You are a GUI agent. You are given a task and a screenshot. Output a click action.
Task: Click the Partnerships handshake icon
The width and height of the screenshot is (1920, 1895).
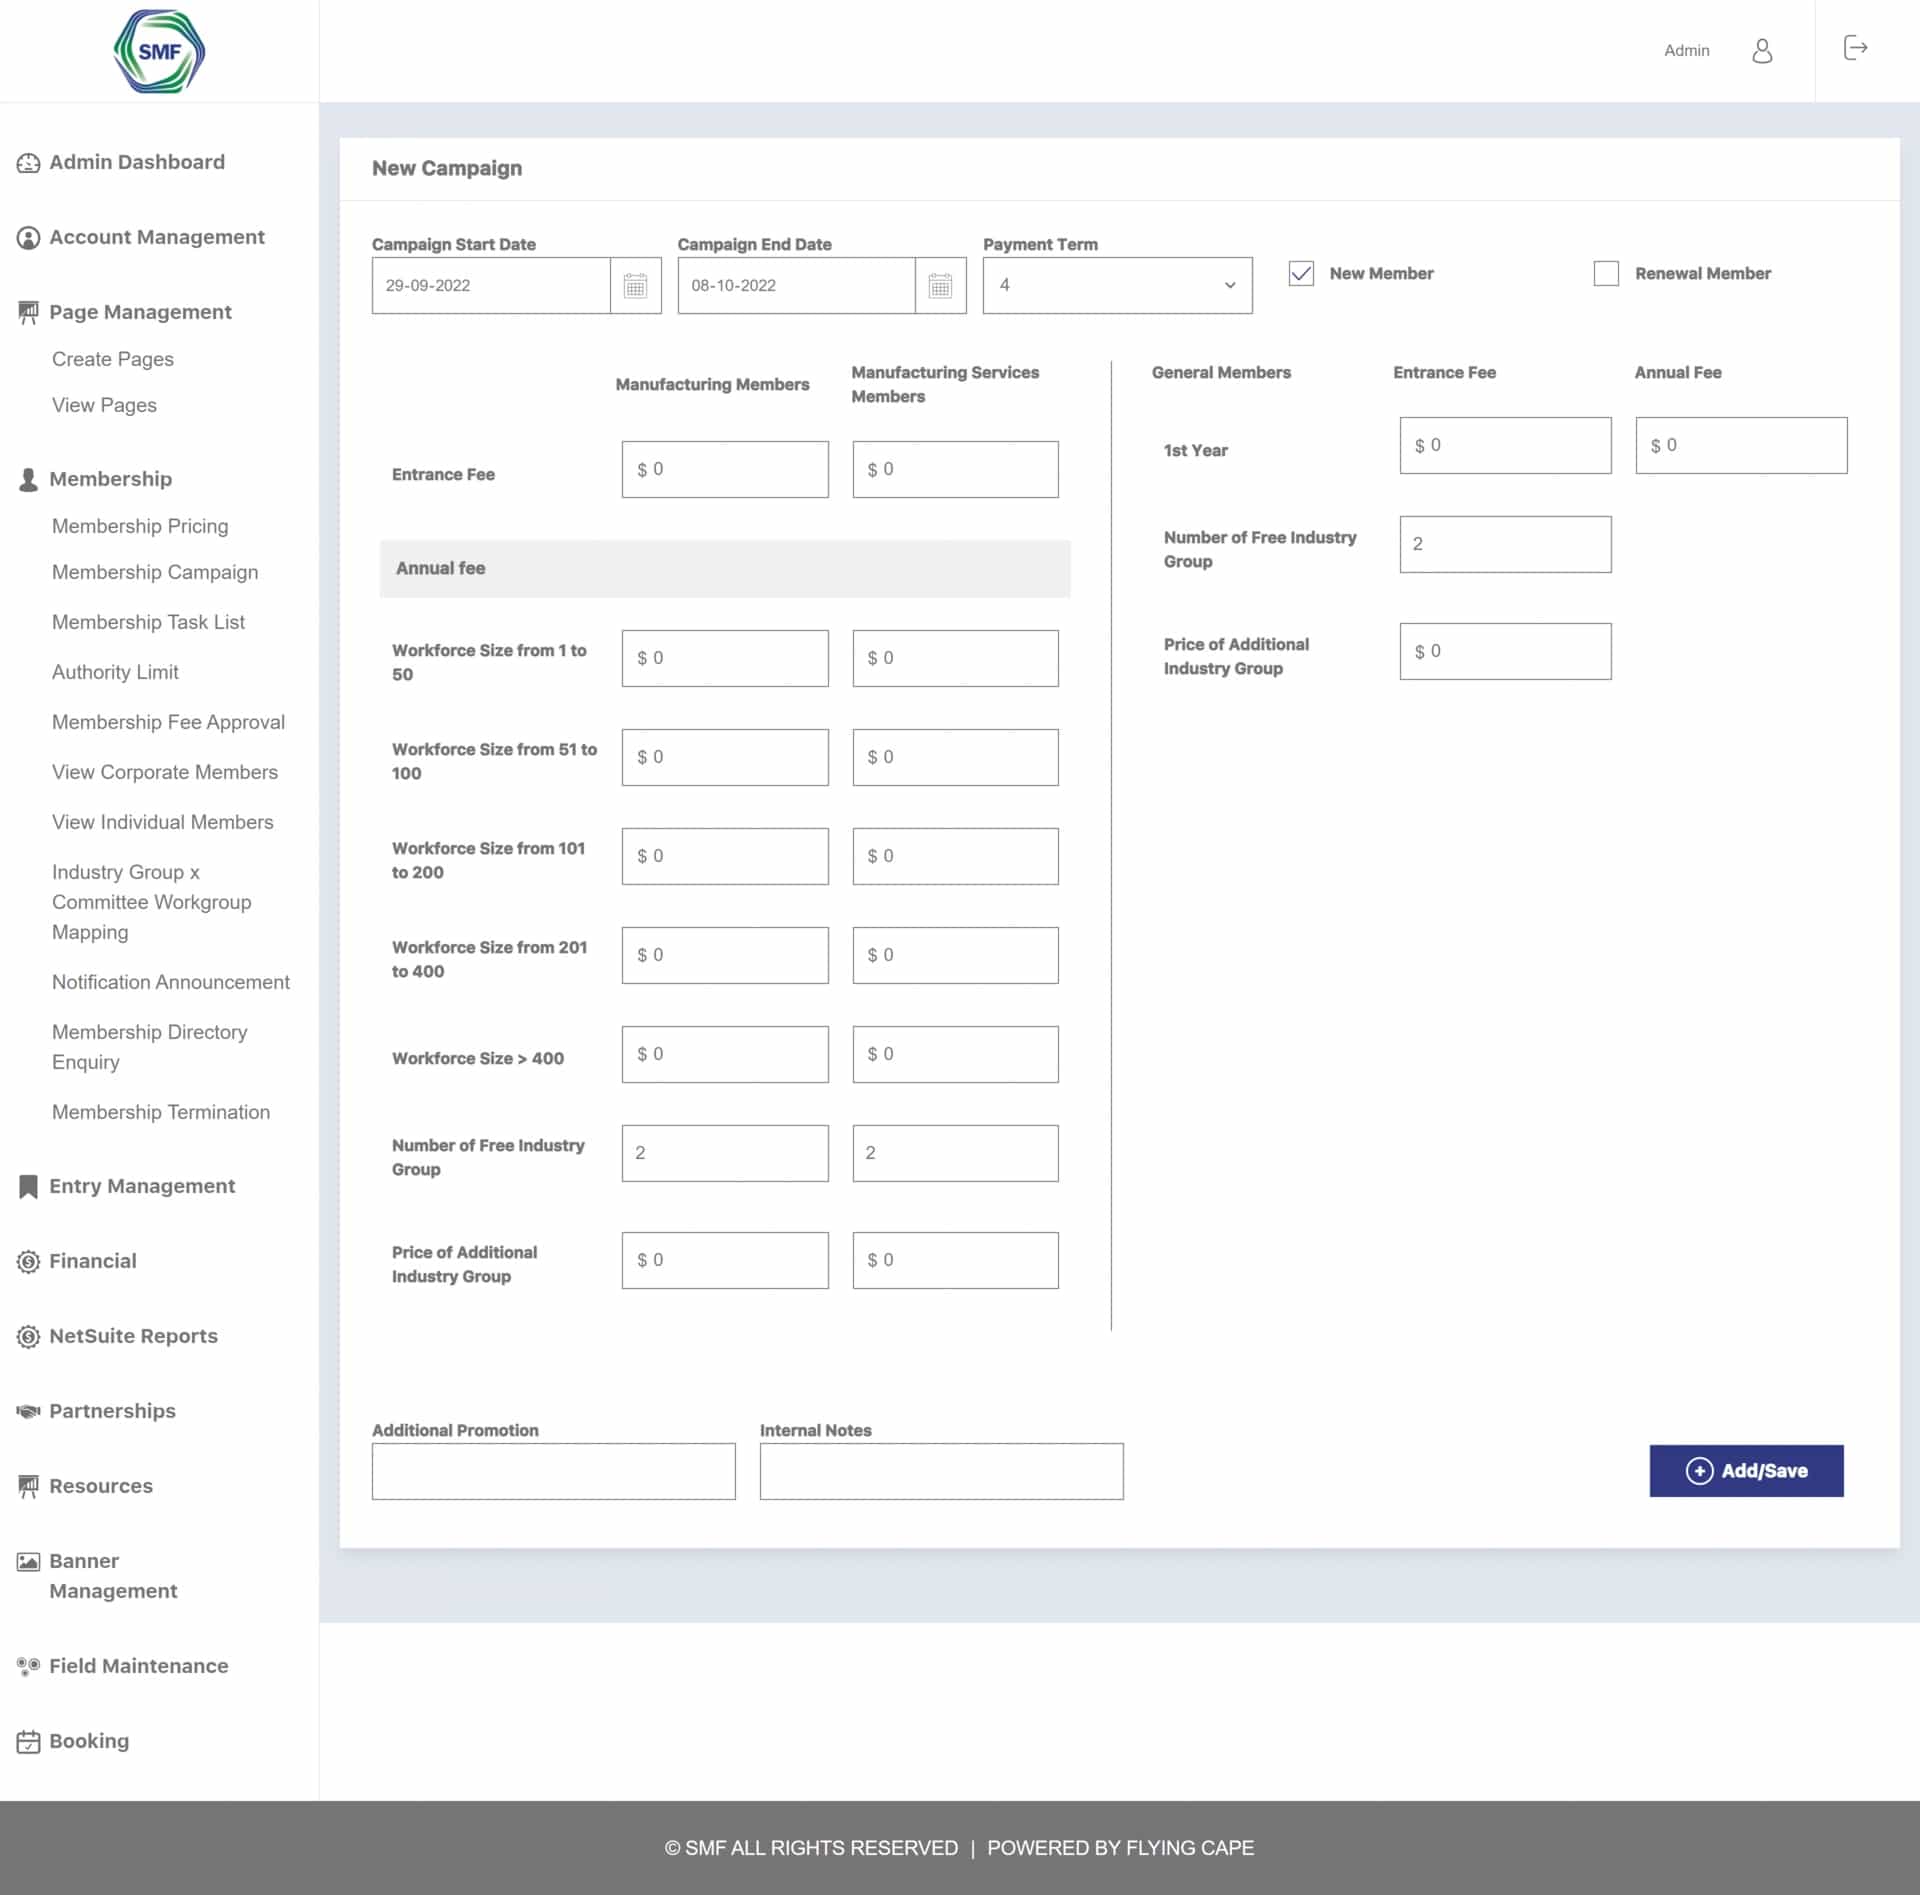click(x=28, y=1411)
